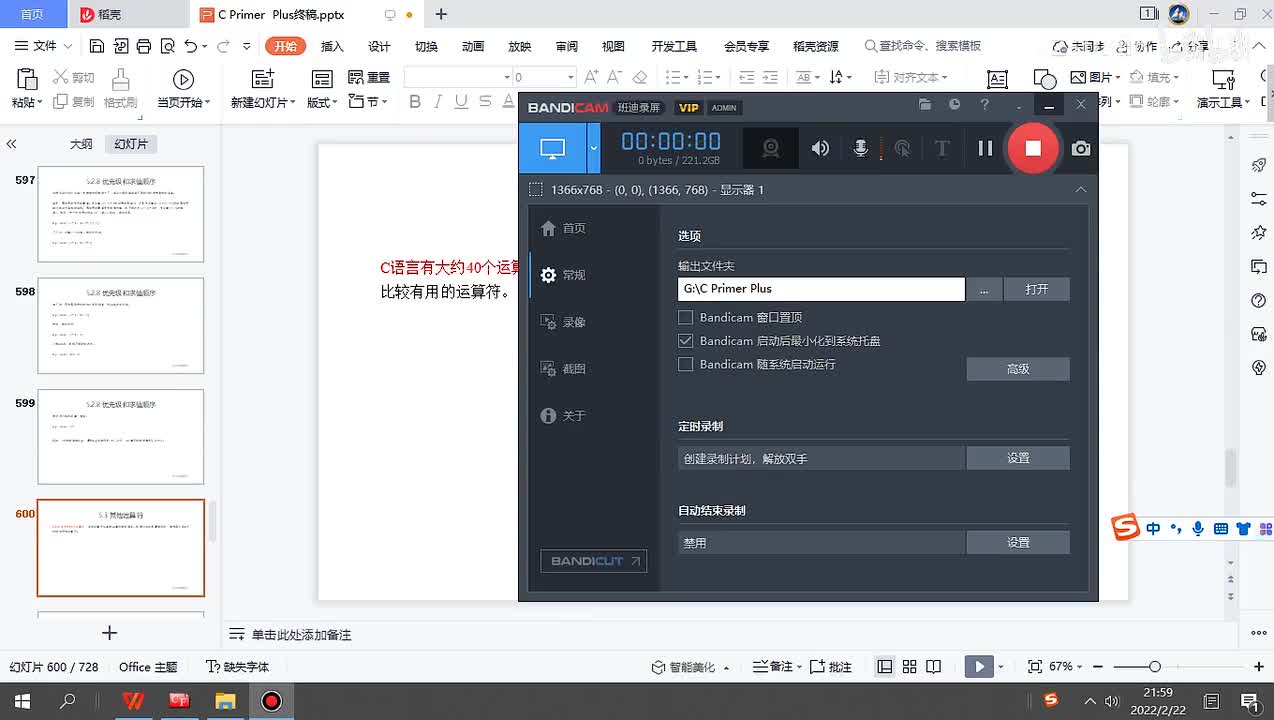Screen dimensions: 1274x720
Task: Open Bandicam output folder icon in title bar
Action: point(925,105)
